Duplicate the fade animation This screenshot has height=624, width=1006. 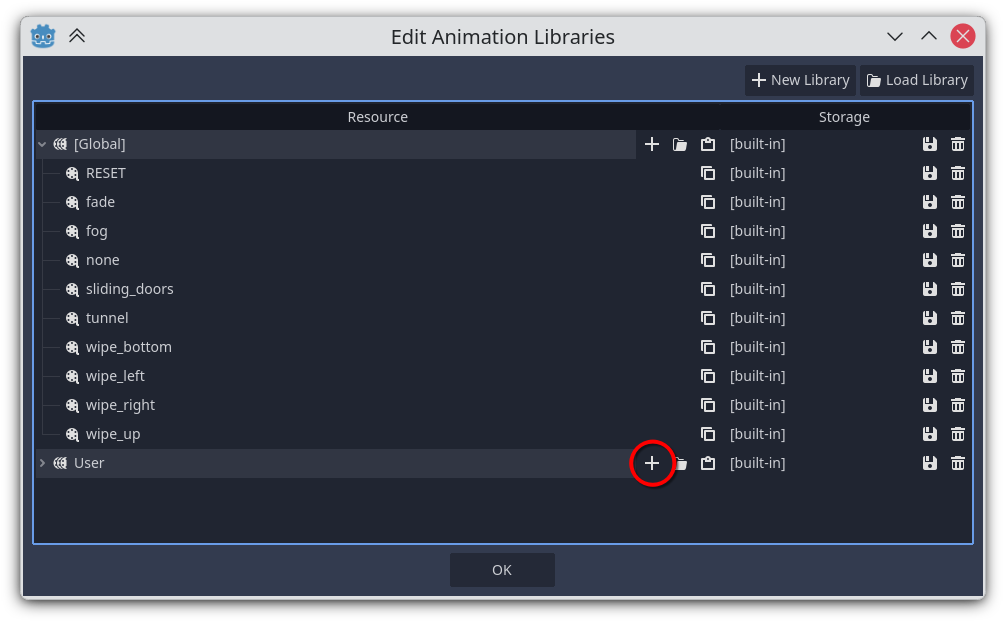tap(708, 202)
